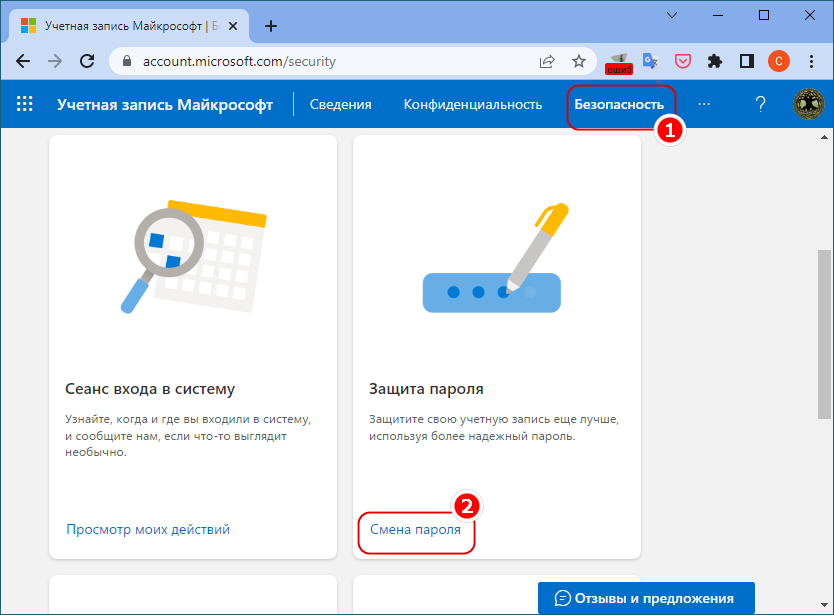The height and width of the screenshot is (615, 834).
Task: Open the Microsoft app launcher grid
Action: (x=24, y=104)
